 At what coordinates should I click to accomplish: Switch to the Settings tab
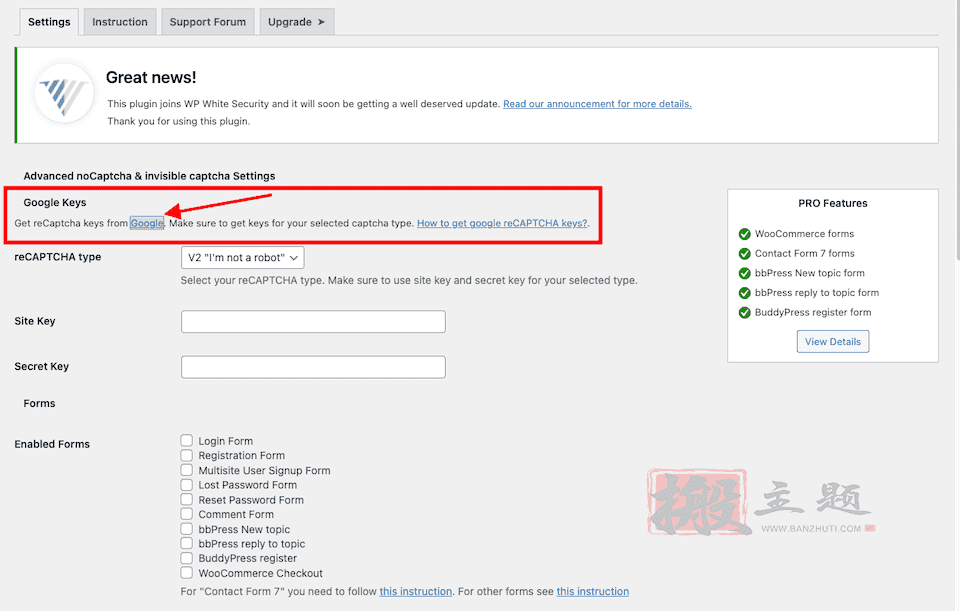pos(49,22)
